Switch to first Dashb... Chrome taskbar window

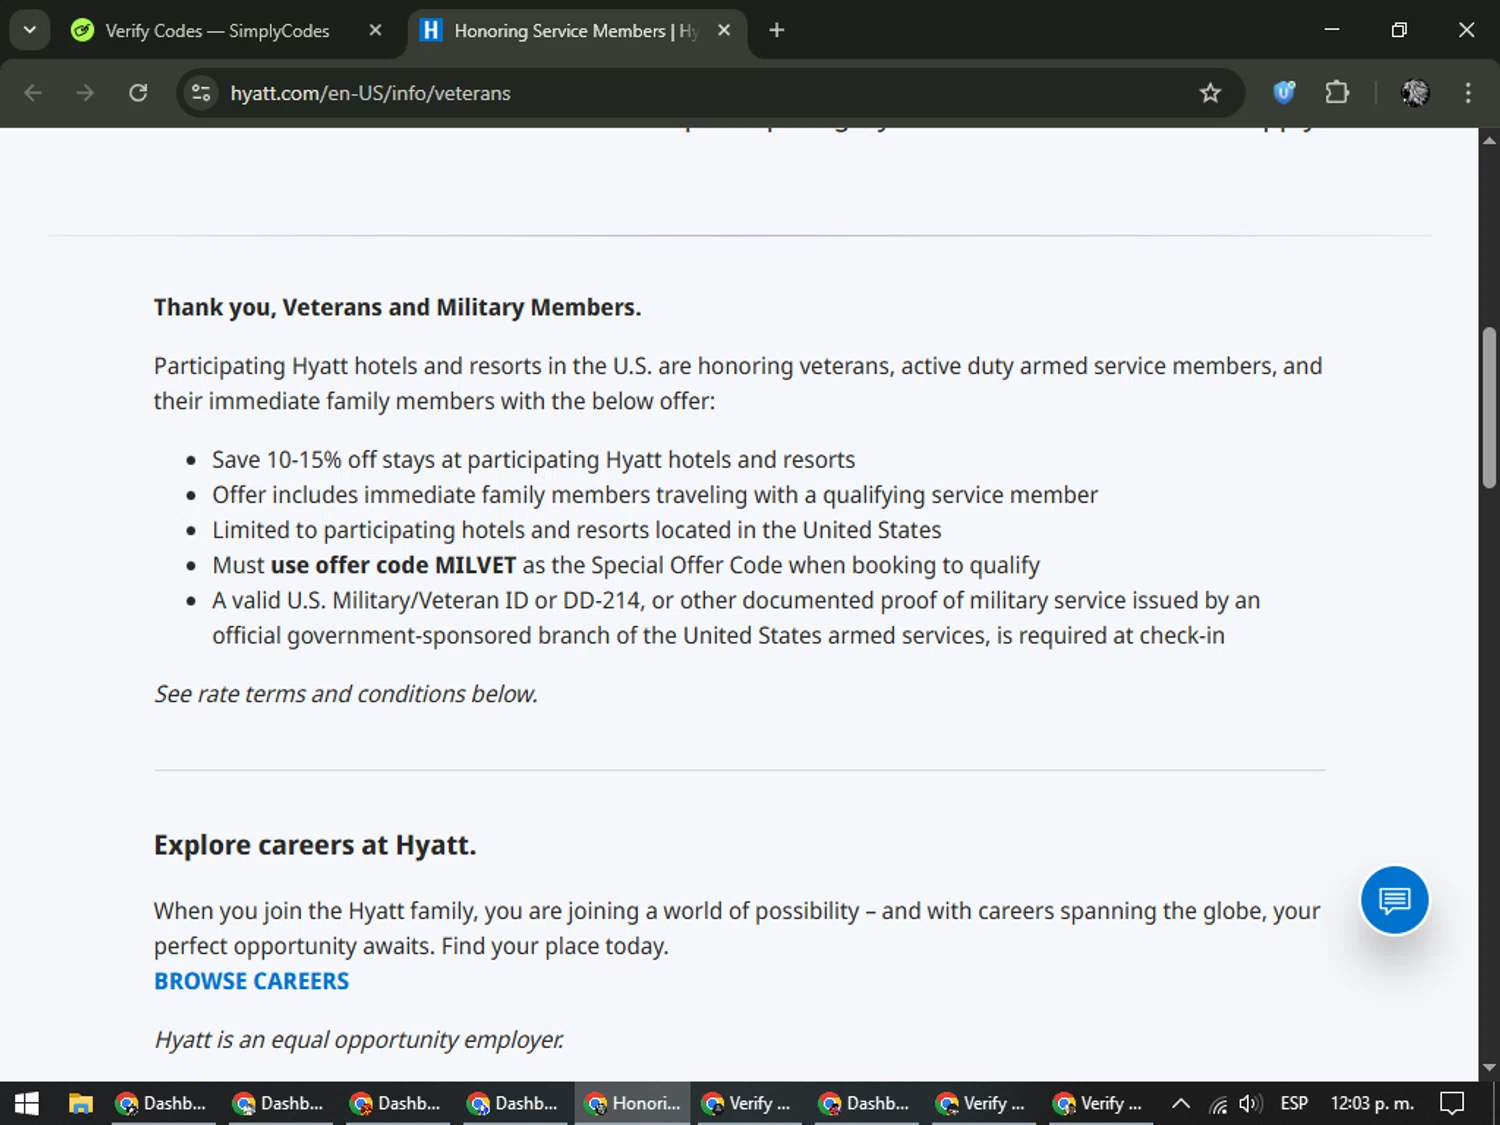(162, 1103)
